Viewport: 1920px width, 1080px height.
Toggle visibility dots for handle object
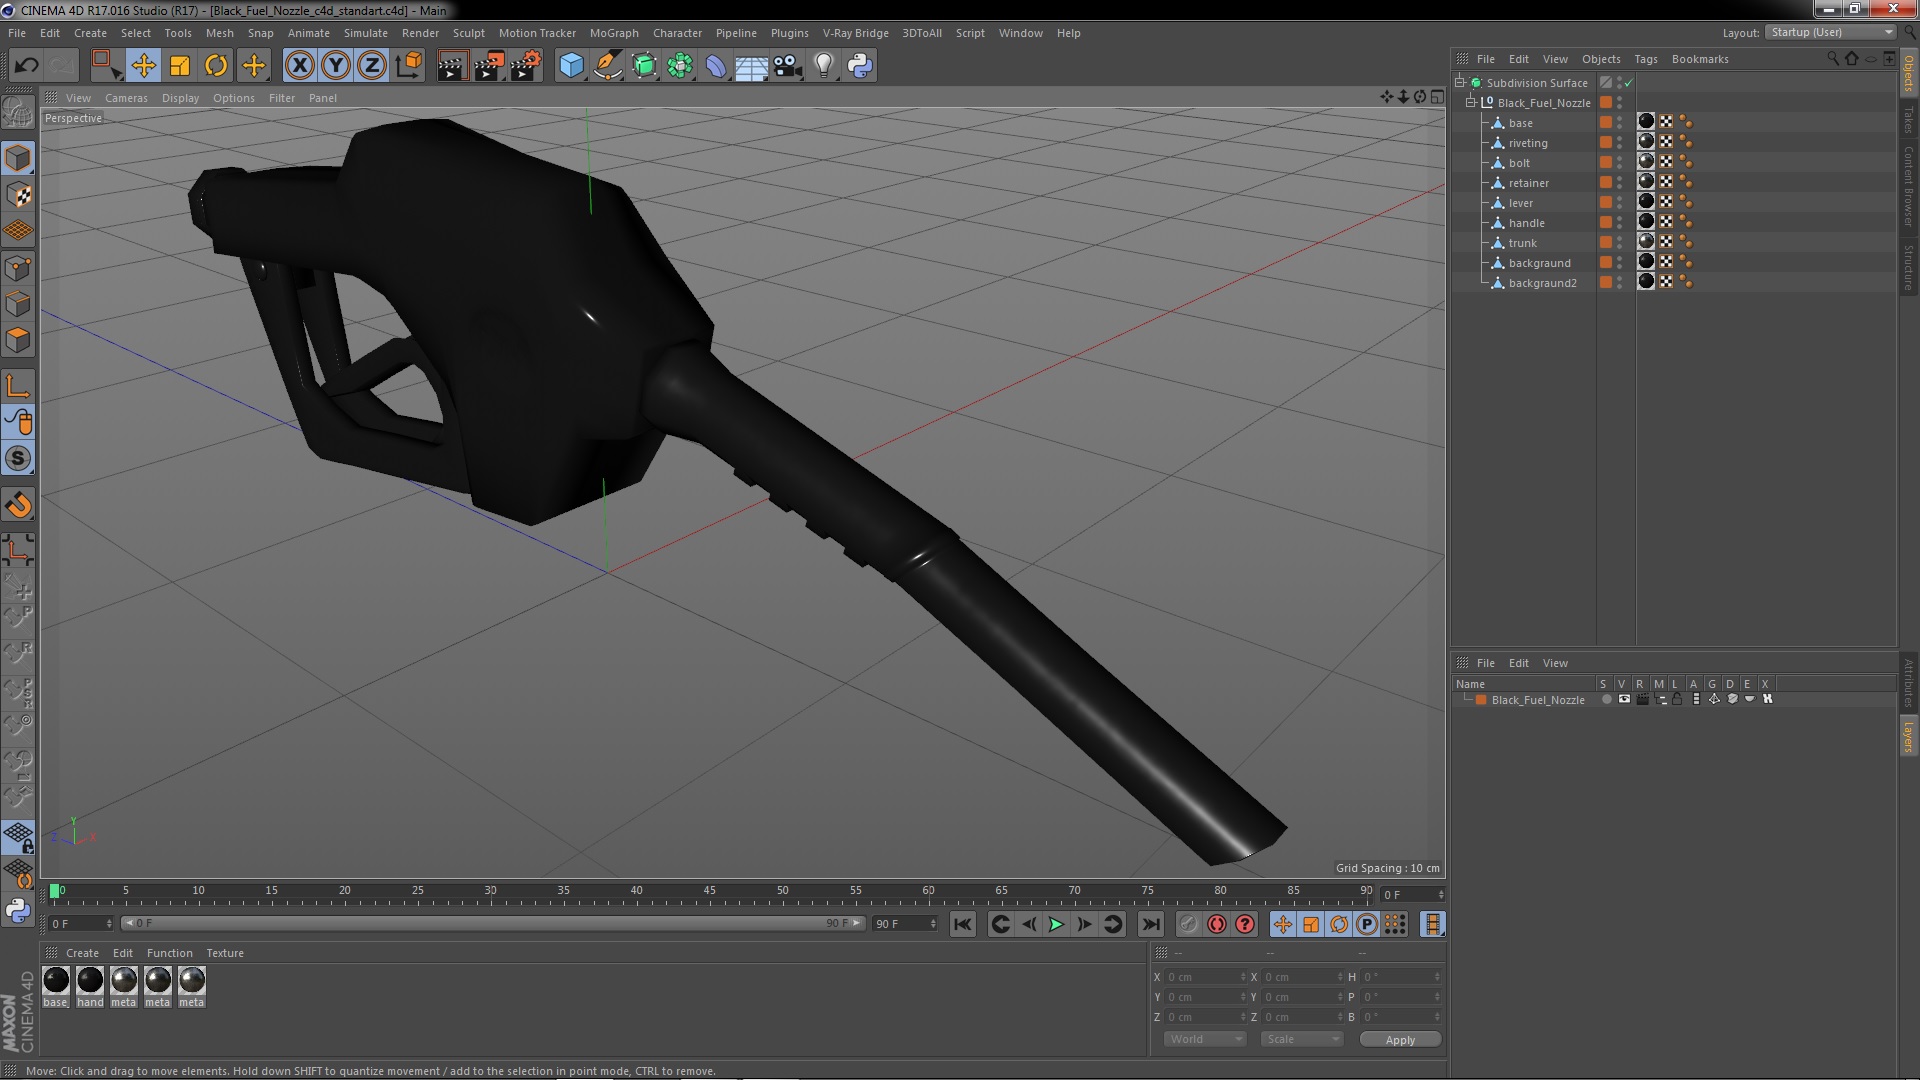[1620, 223]
